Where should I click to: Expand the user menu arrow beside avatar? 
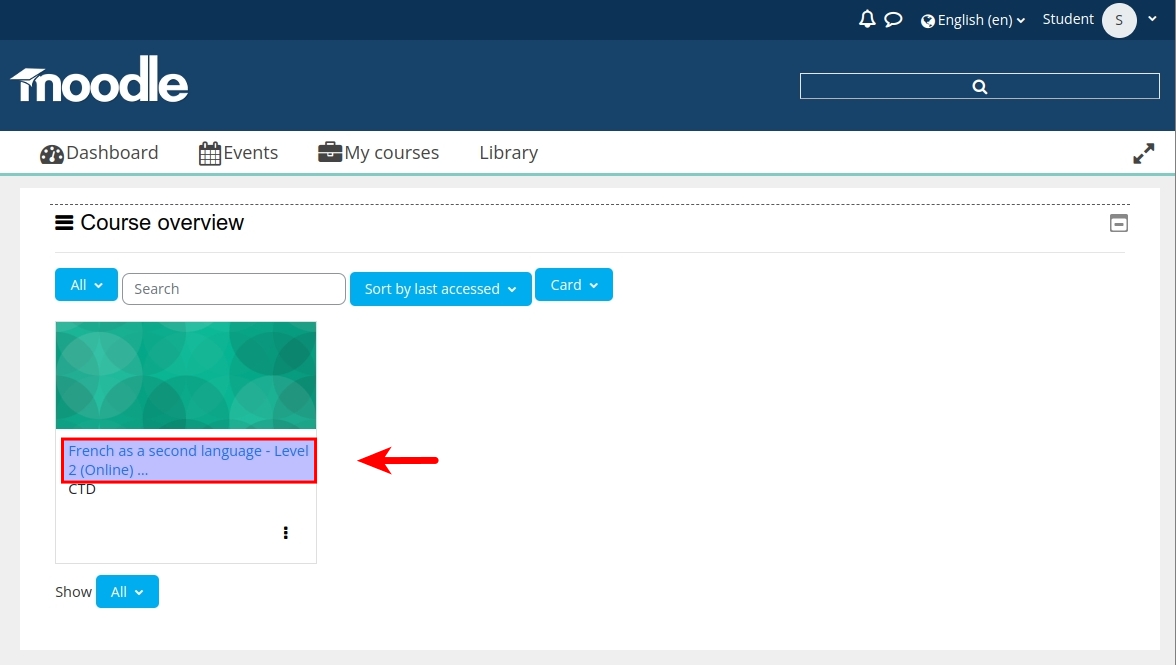click(x=1152, y=19)
